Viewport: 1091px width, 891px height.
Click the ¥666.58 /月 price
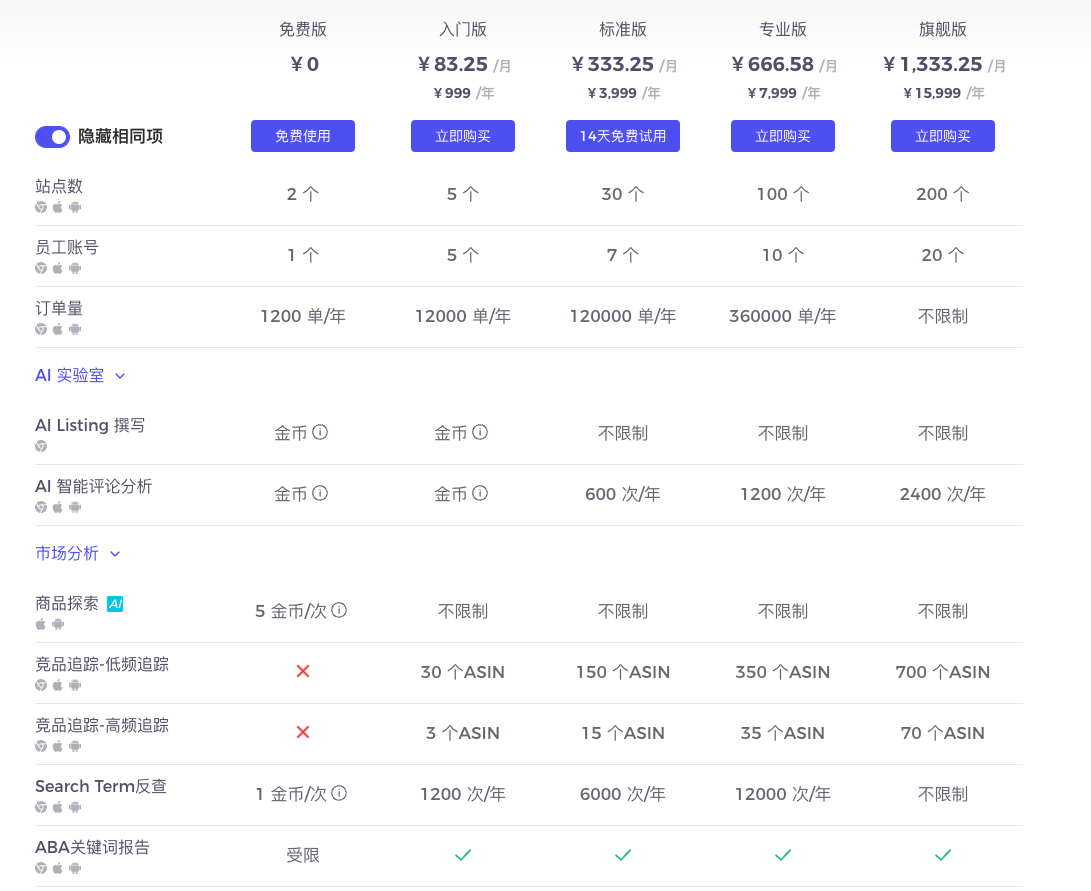[784, 65]
